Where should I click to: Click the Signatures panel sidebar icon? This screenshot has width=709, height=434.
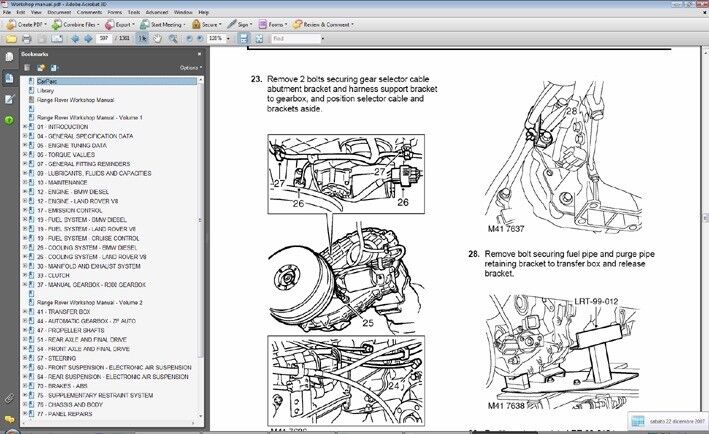coord(9,99)
